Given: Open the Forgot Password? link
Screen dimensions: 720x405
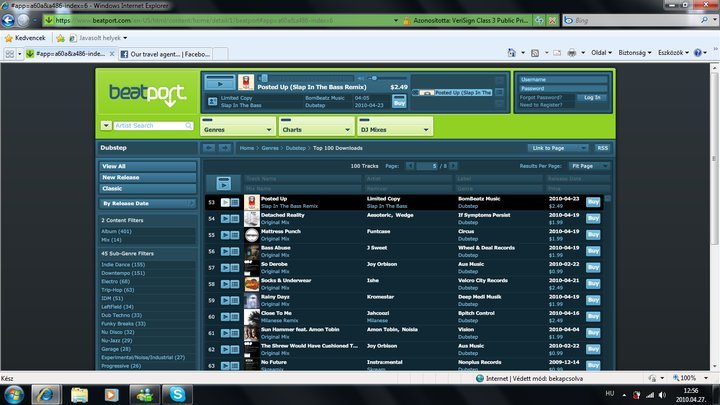Looking at the screenshot, I should click(x=540, y=97).
